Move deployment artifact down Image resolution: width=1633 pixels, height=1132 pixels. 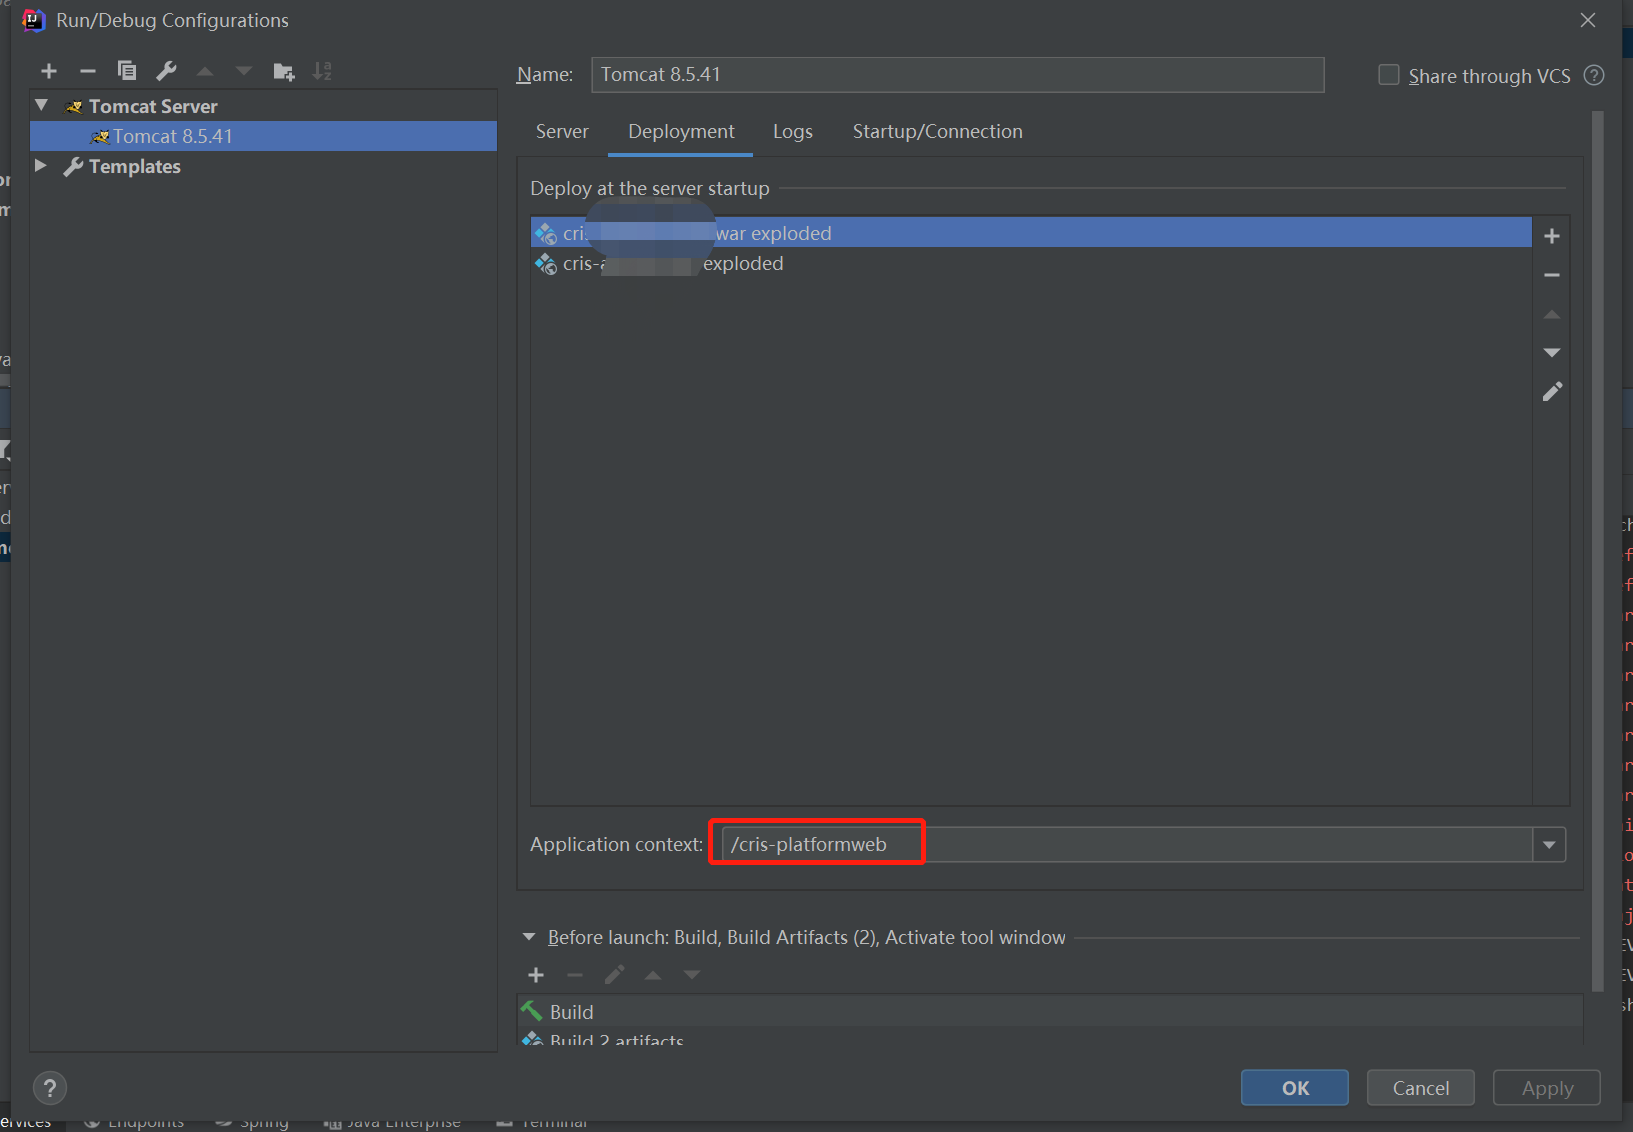click(1552, 353)
